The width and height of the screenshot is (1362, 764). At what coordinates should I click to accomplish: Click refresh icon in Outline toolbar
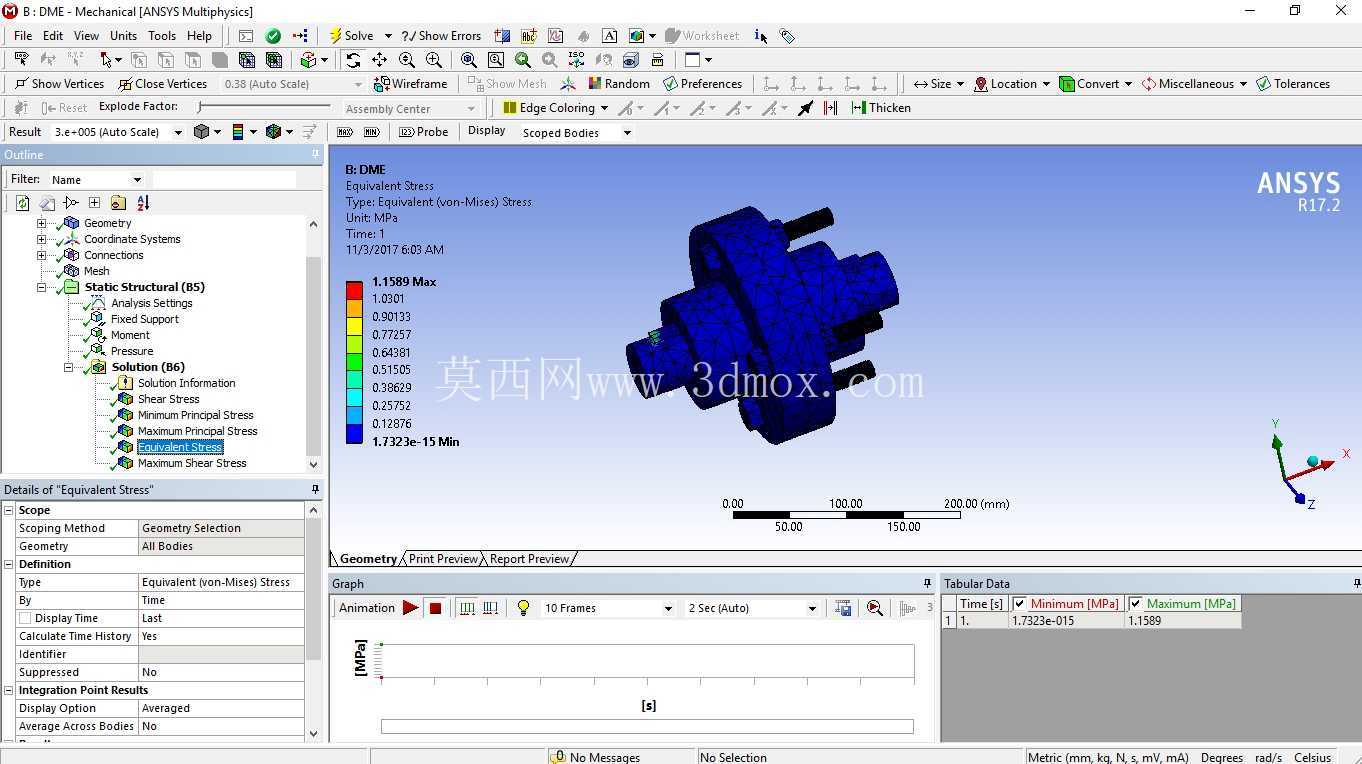[x=22, y=203]
